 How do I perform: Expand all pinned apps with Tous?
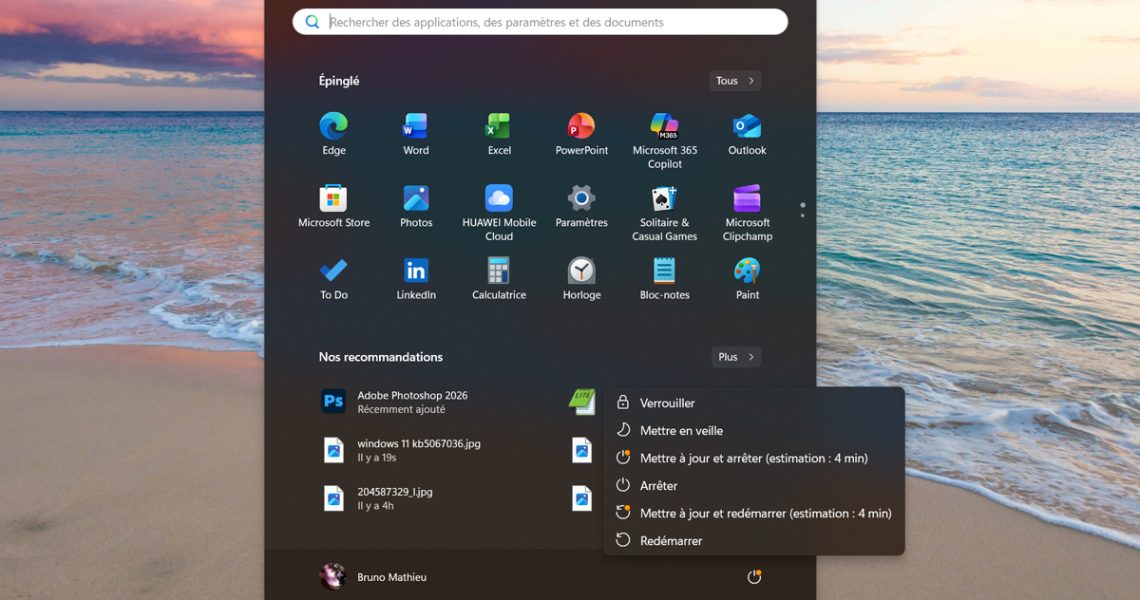coord(735,81)
